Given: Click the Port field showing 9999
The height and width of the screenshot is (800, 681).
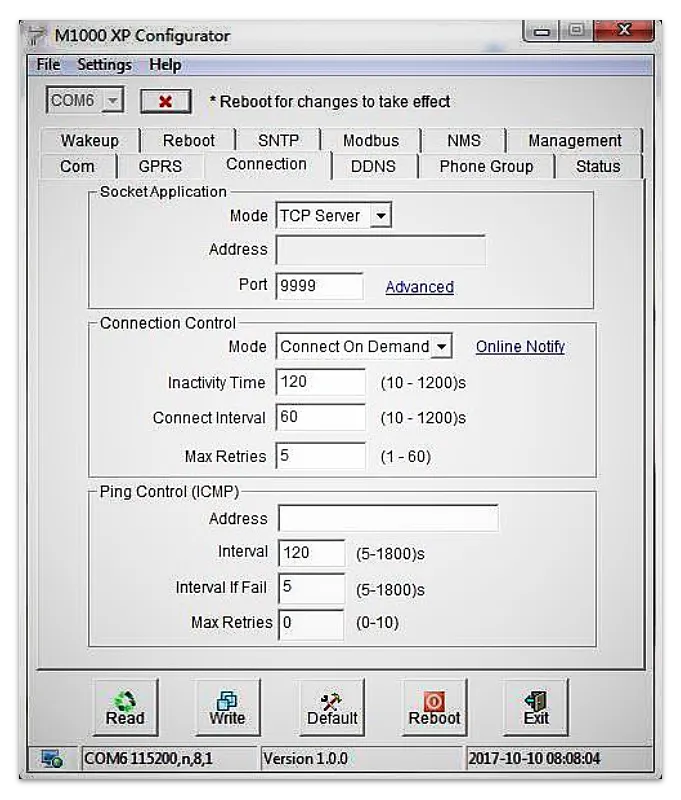Looking at the screenshot, I should click(319, 286).
